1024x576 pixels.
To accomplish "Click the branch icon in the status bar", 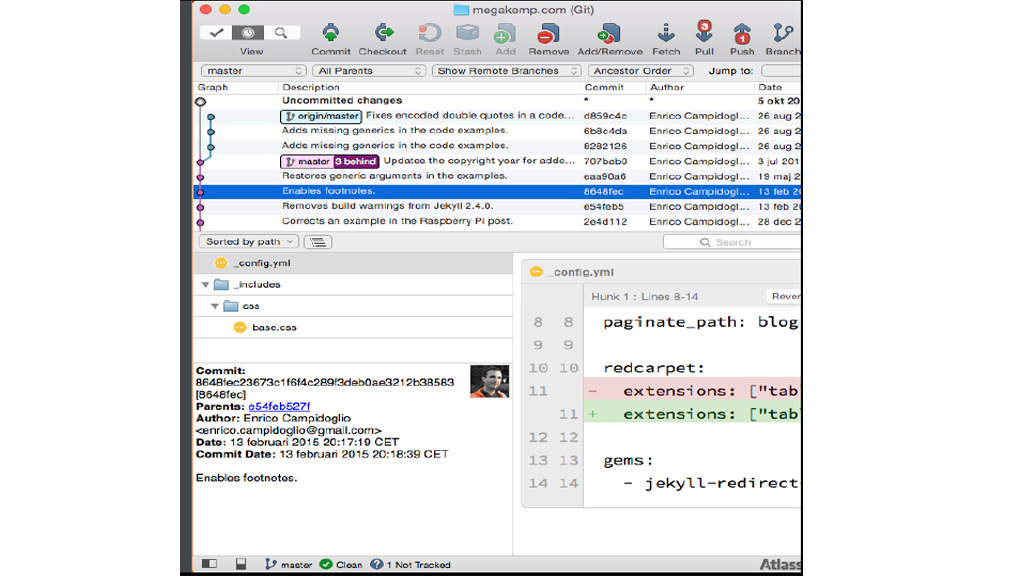I will tap(270, 564).
